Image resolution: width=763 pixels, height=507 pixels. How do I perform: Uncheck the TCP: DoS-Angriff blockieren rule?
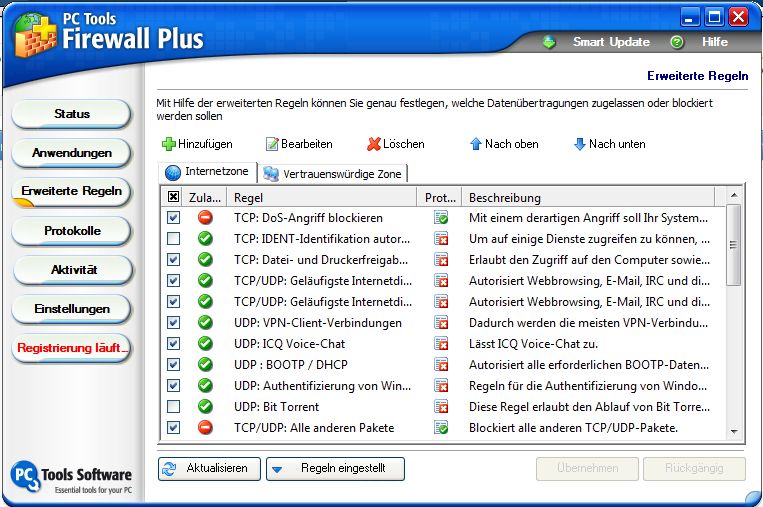point(173,217)
